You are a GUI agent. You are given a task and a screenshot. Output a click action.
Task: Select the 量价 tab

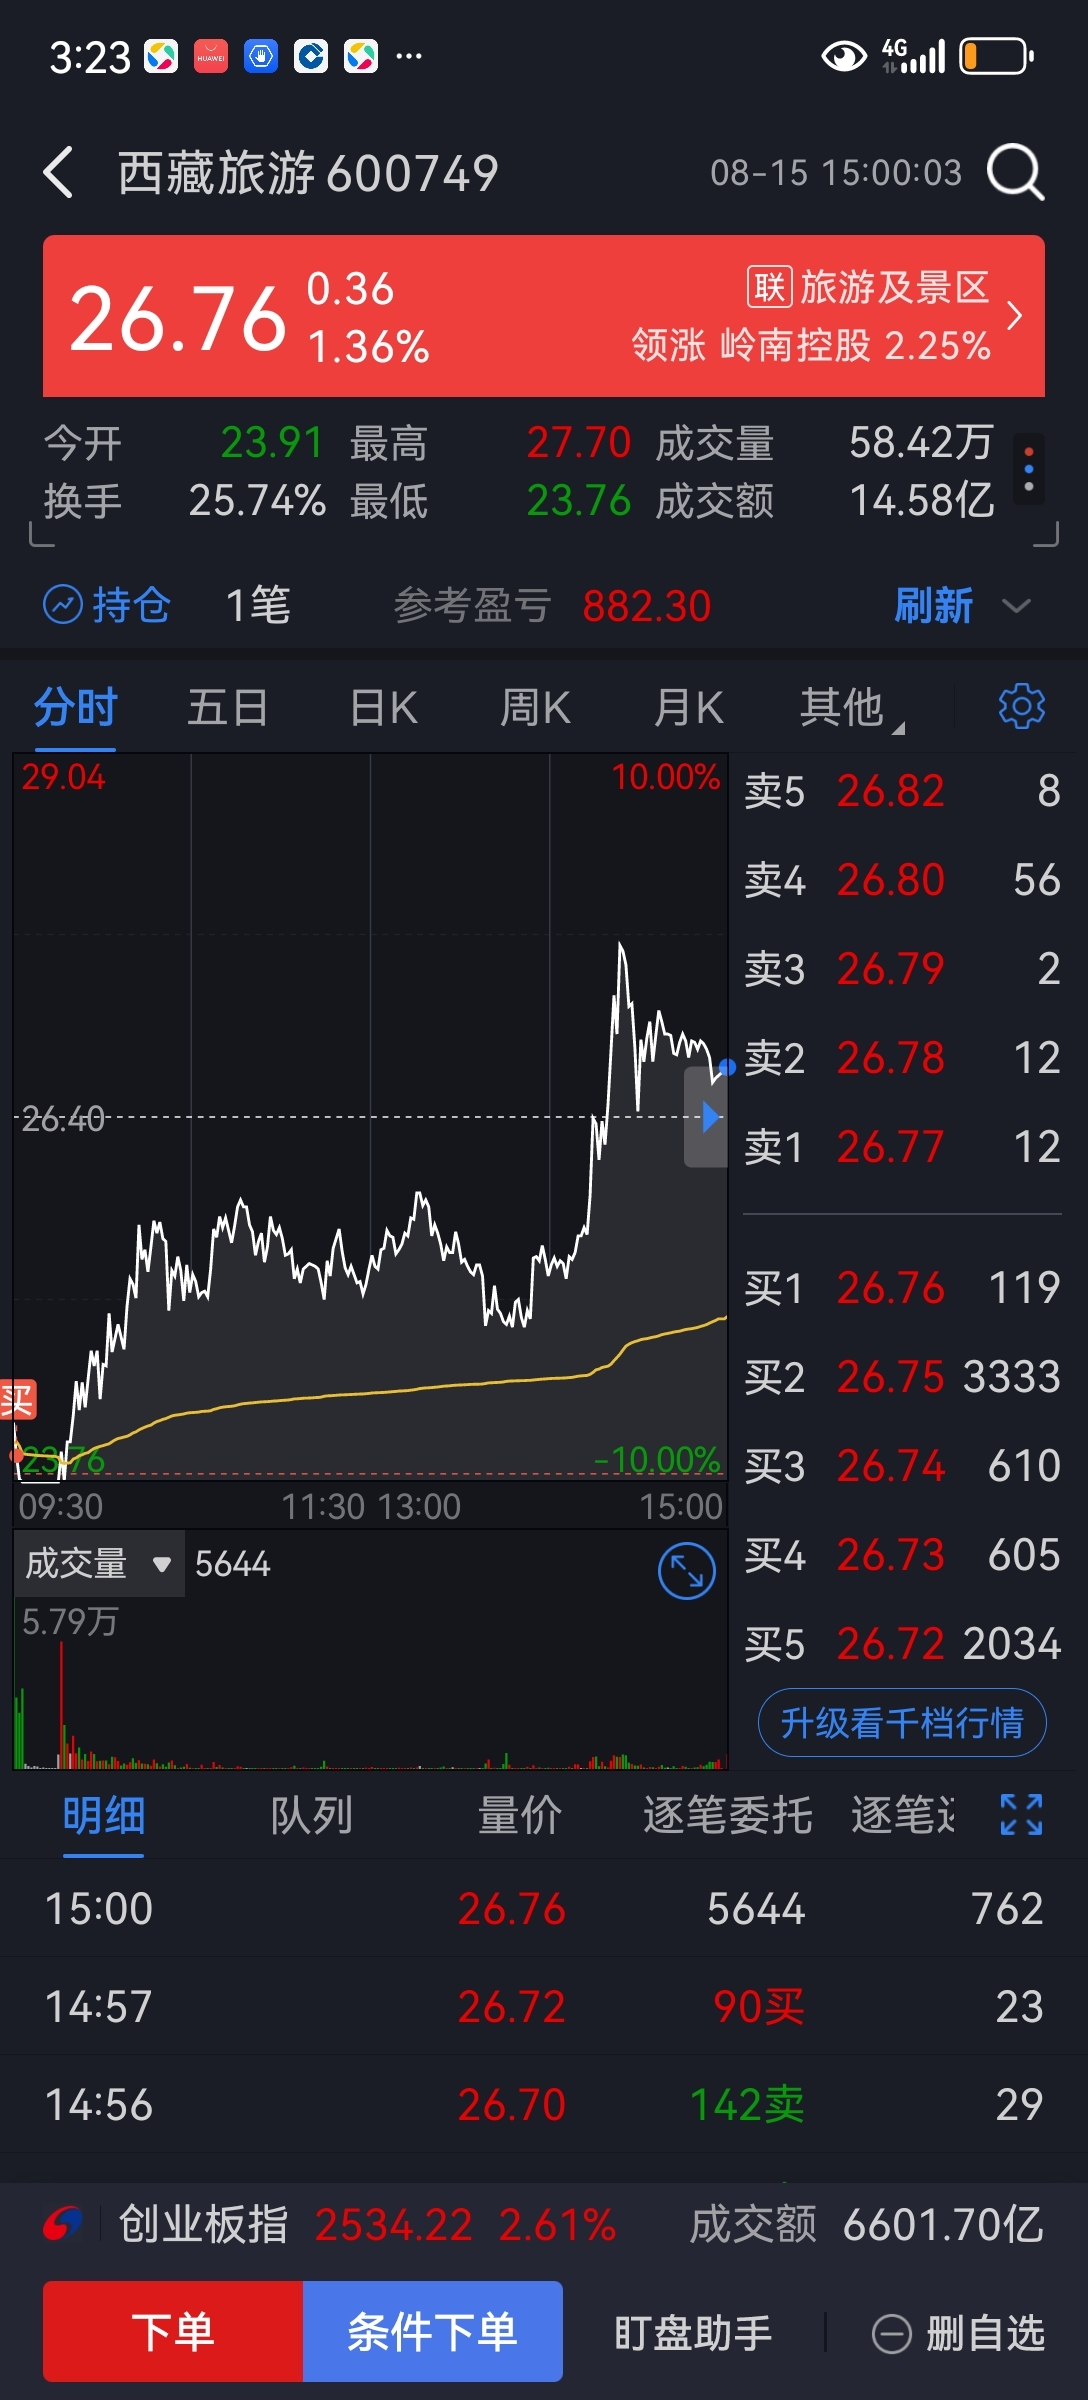click(519, 1815)
